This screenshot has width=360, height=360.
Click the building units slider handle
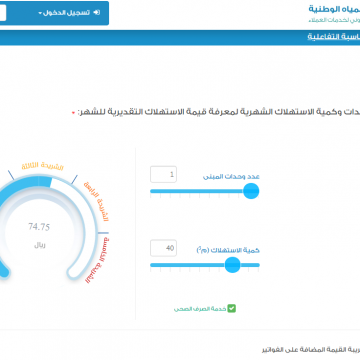251,191
